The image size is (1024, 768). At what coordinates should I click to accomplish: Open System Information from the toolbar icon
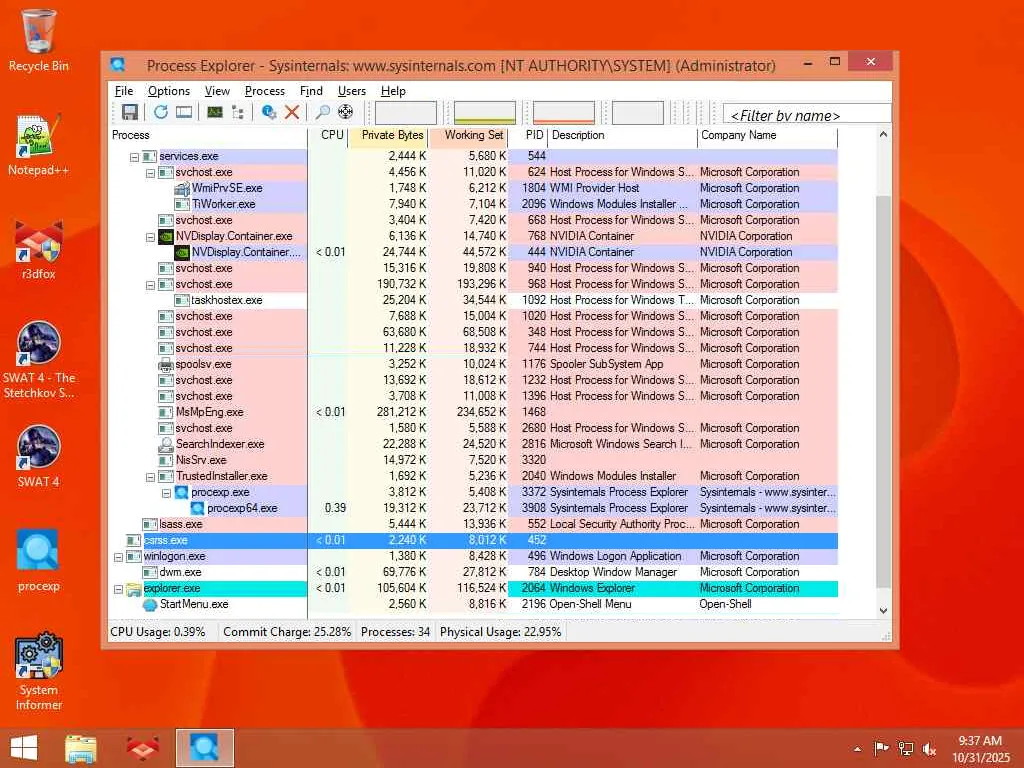pyautogui.click(x=214, y=112)
